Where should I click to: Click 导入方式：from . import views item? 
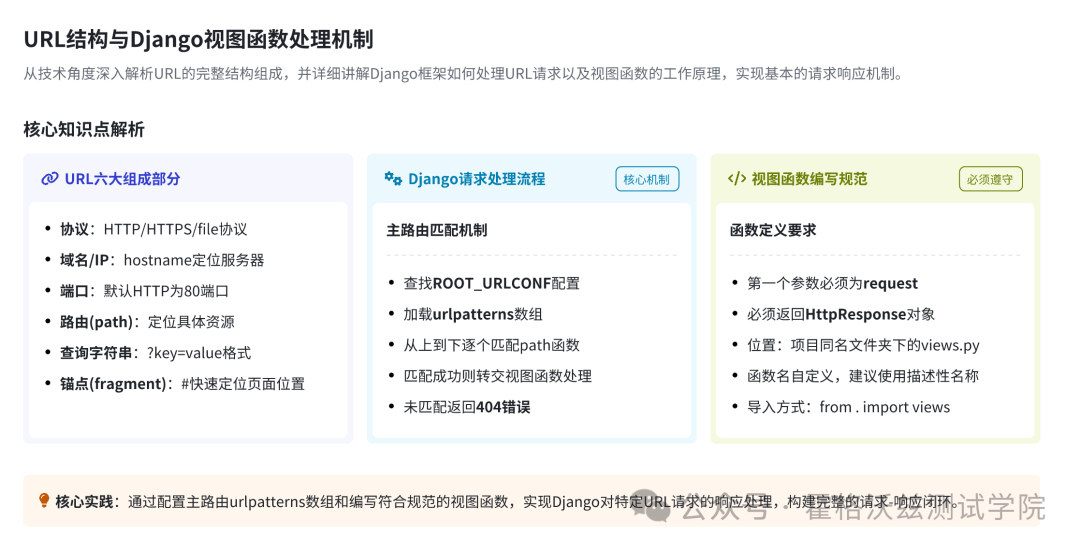(x=849, y=408)
